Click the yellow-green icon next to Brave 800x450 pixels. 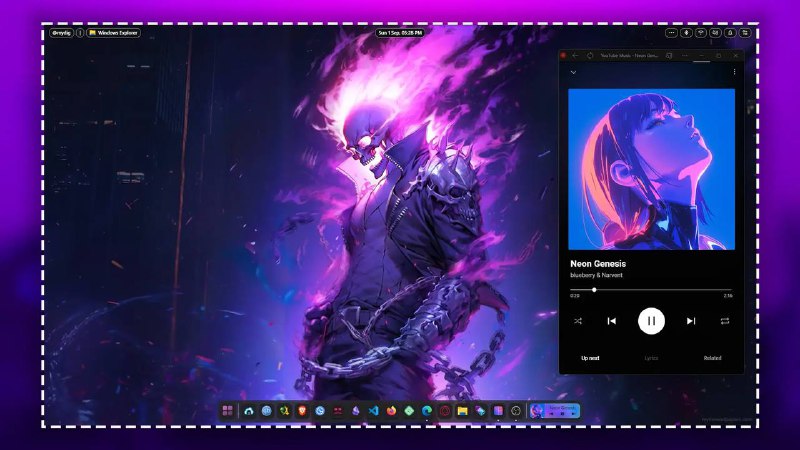pos(284,411)
